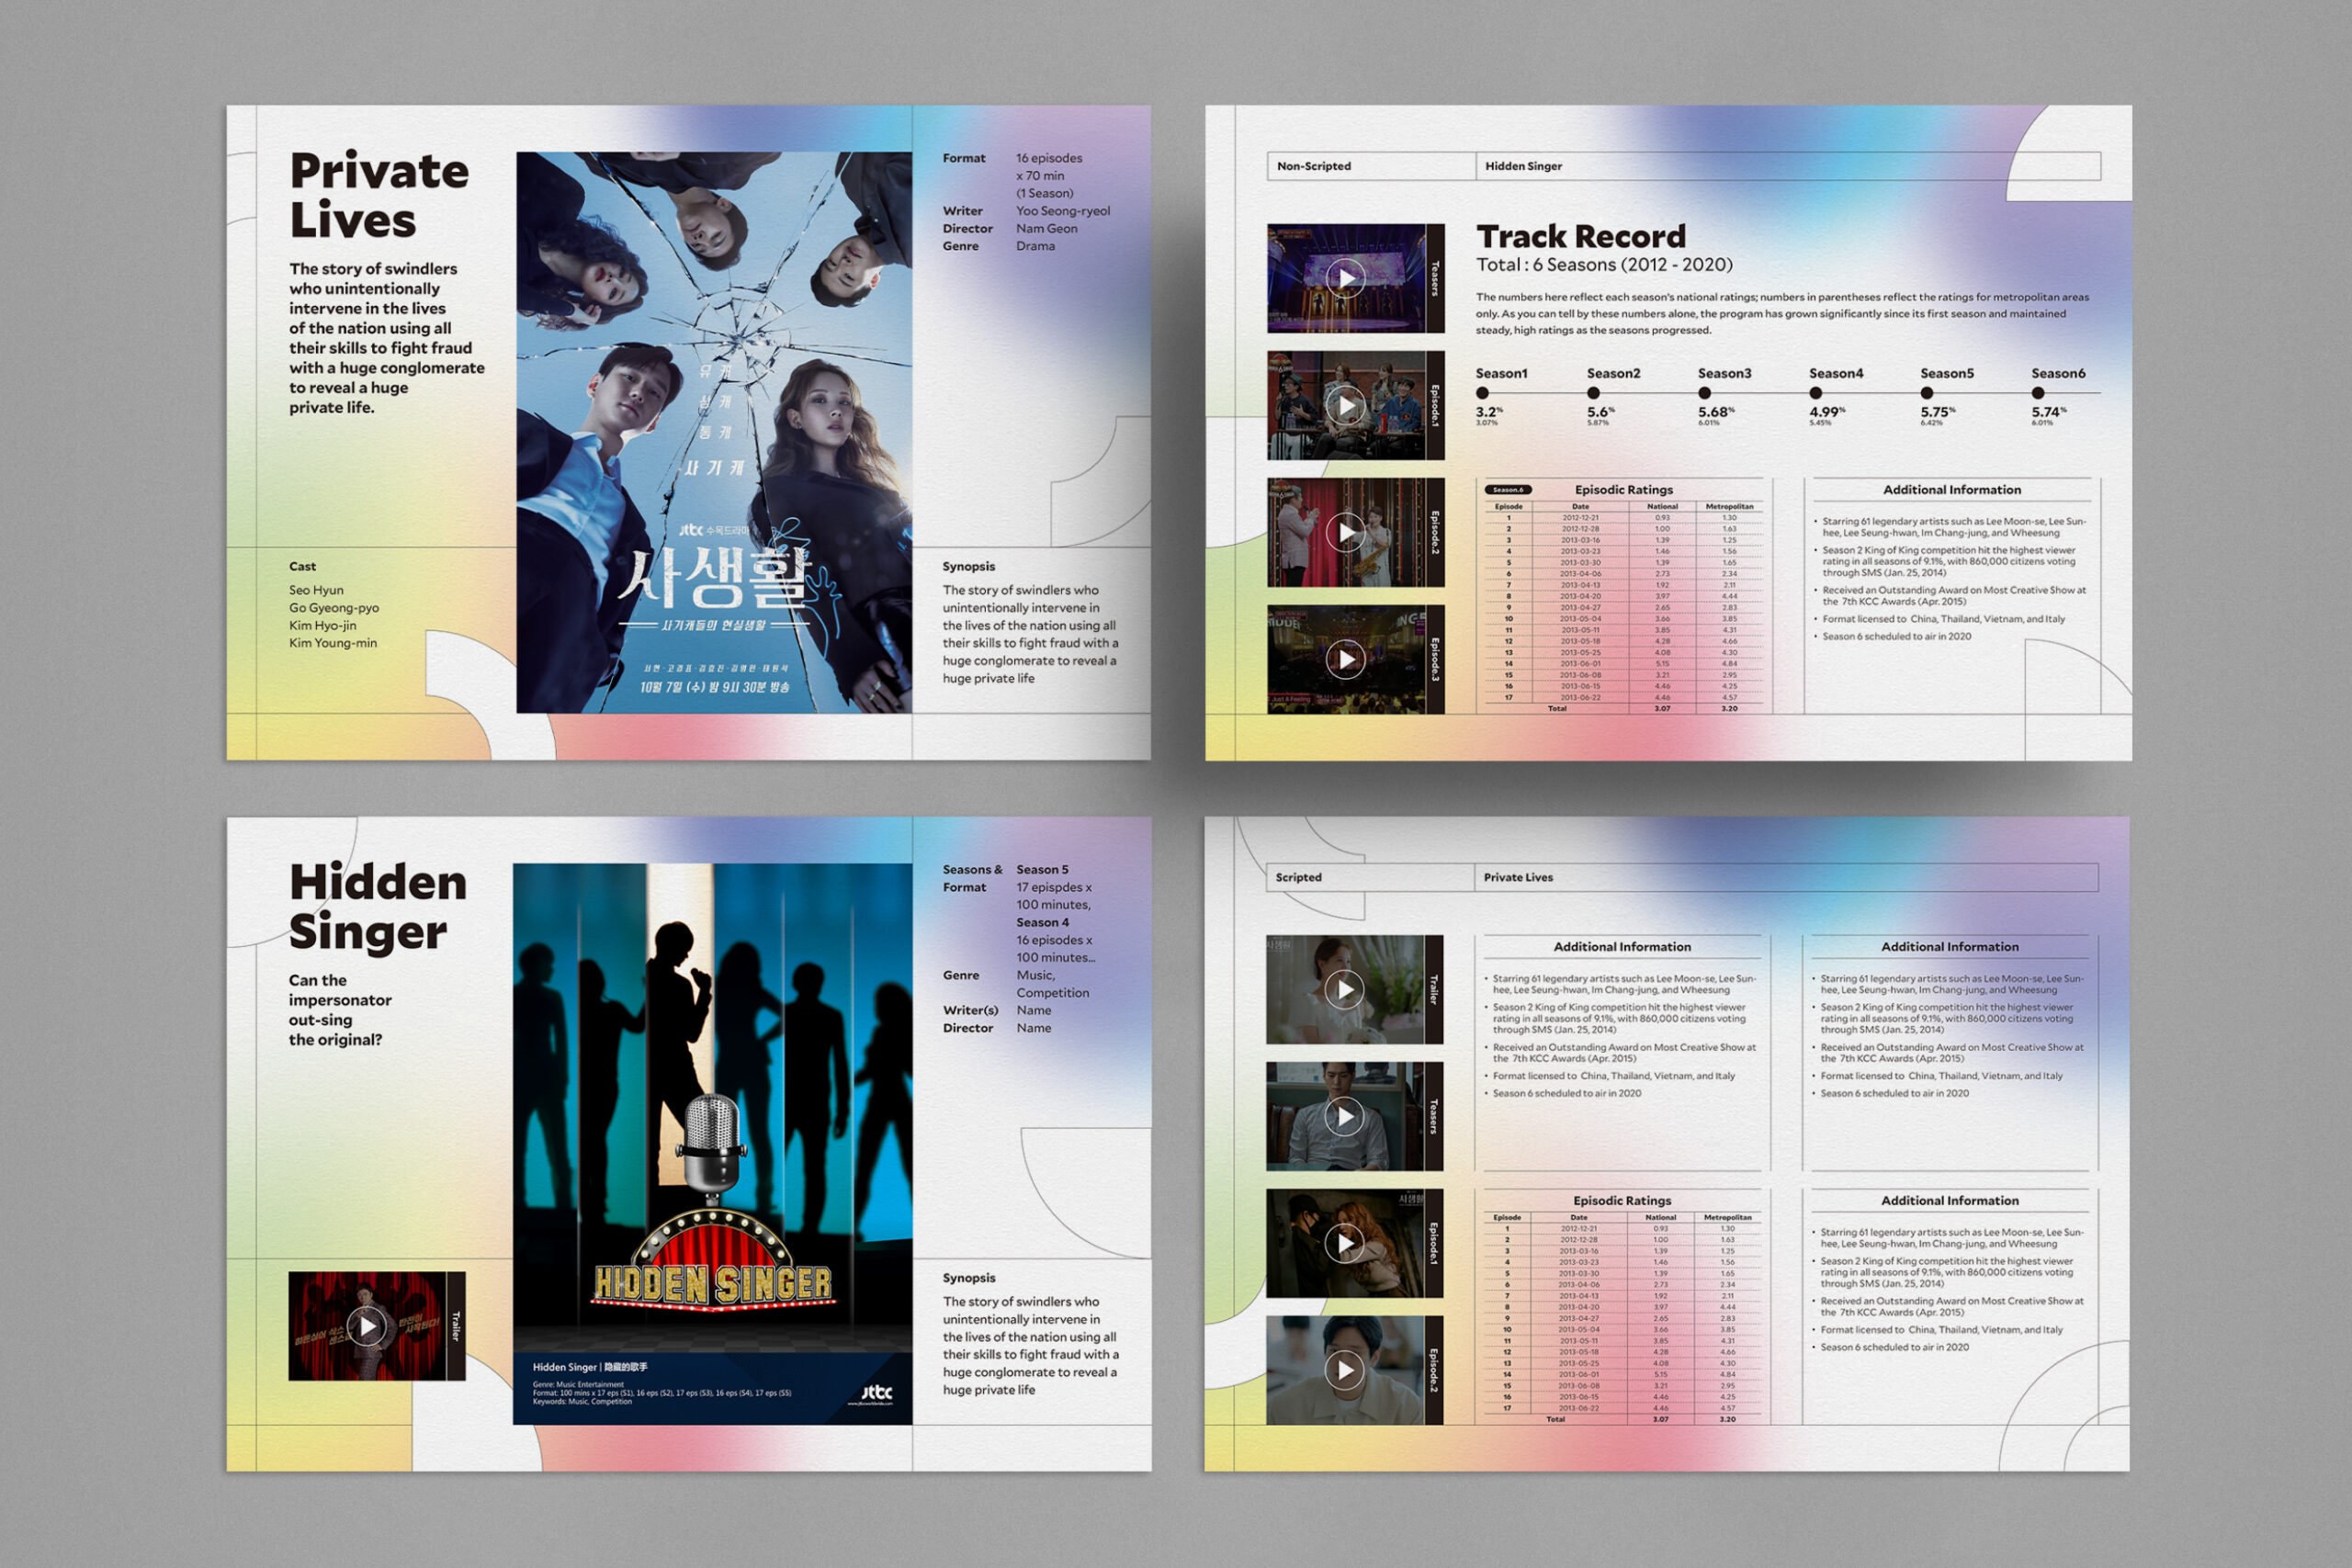Select director name 'Nam Geon'
2352x1568 pixels.
pos(1047,229)
